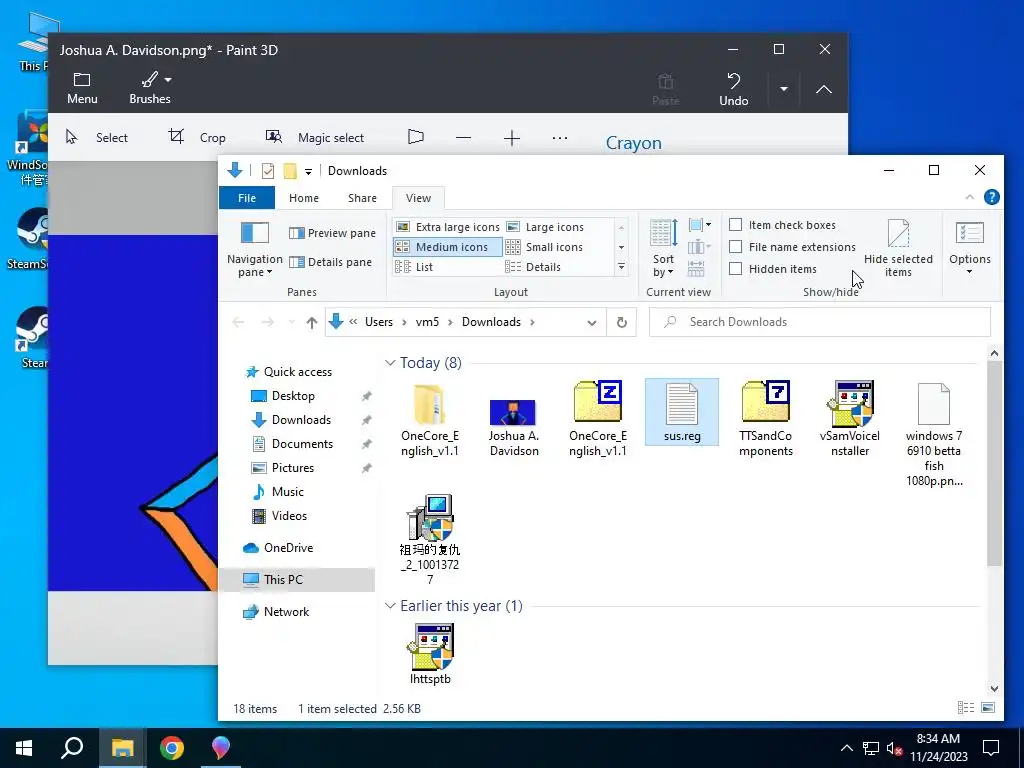The height and width of the screenshot is (768, 1024).
Task: Refresh the Downloads folder
Action: coord(622,322)
